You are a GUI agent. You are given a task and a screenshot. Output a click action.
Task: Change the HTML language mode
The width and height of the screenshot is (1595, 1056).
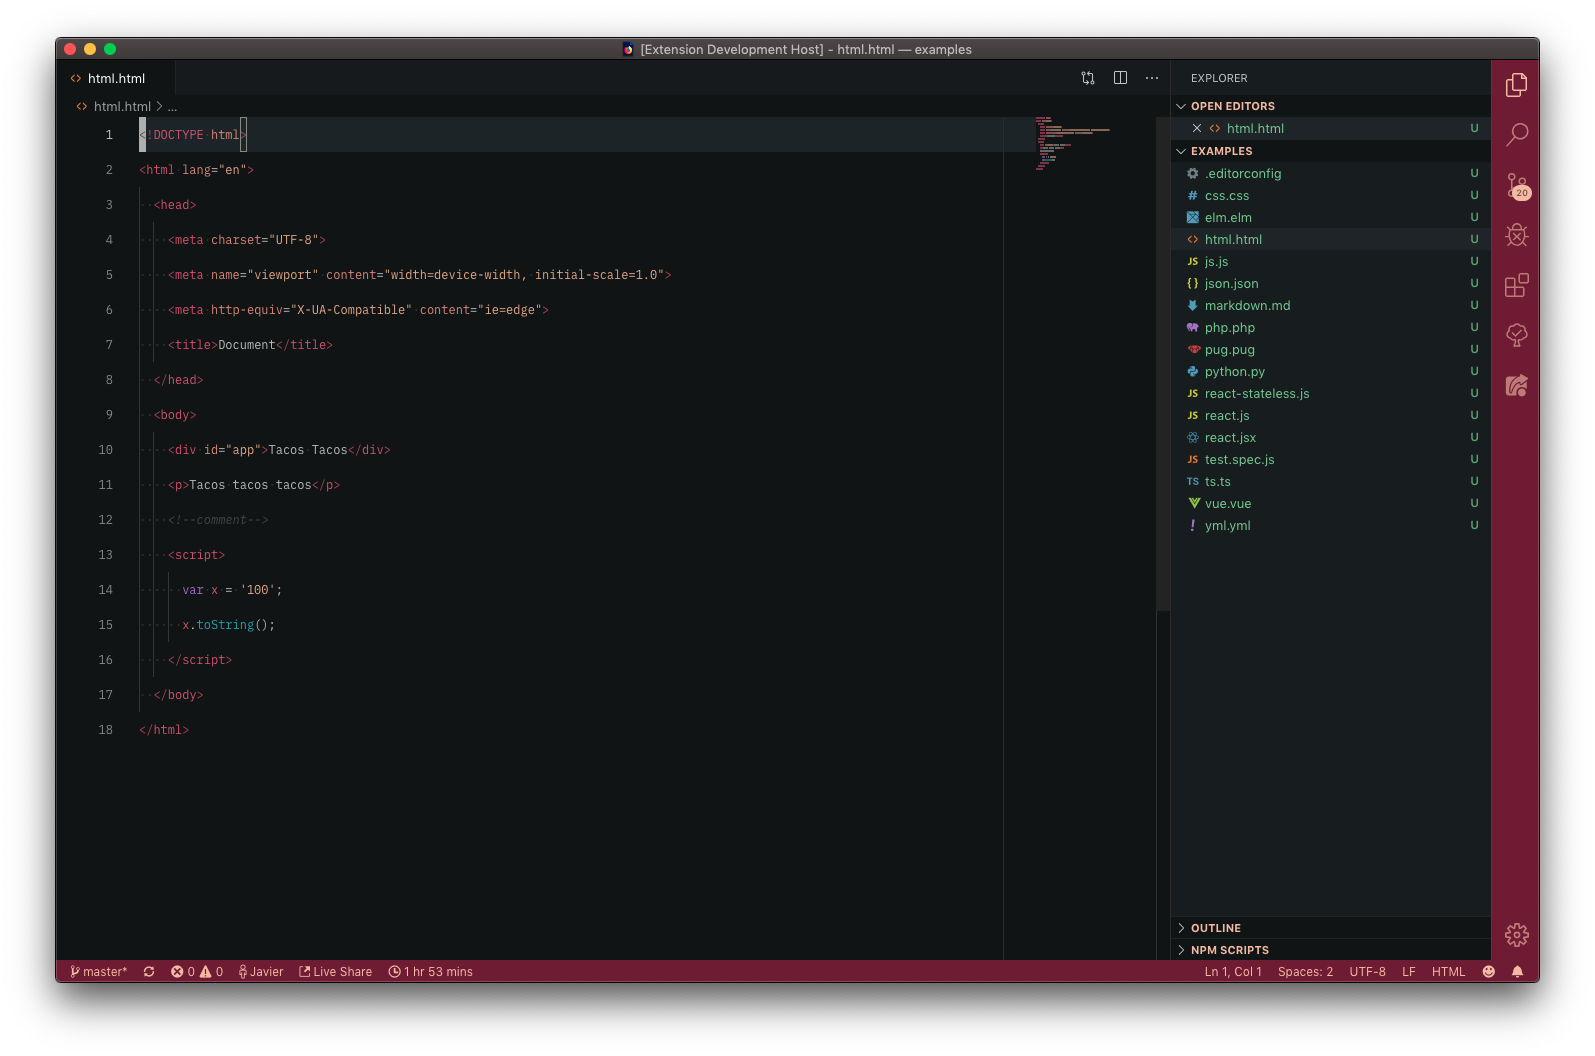click(x=1448, y=972)
